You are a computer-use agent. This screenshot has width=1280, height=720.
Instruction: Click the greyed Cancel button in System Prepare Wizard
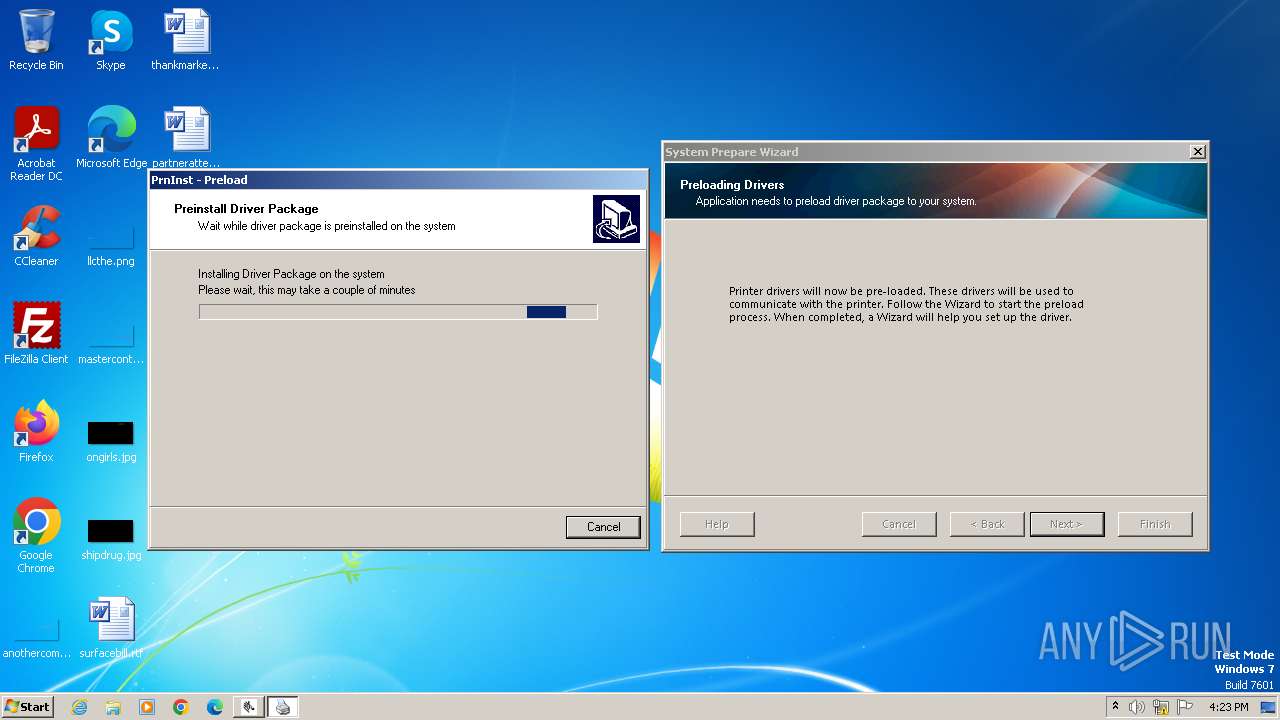point(899,524)
